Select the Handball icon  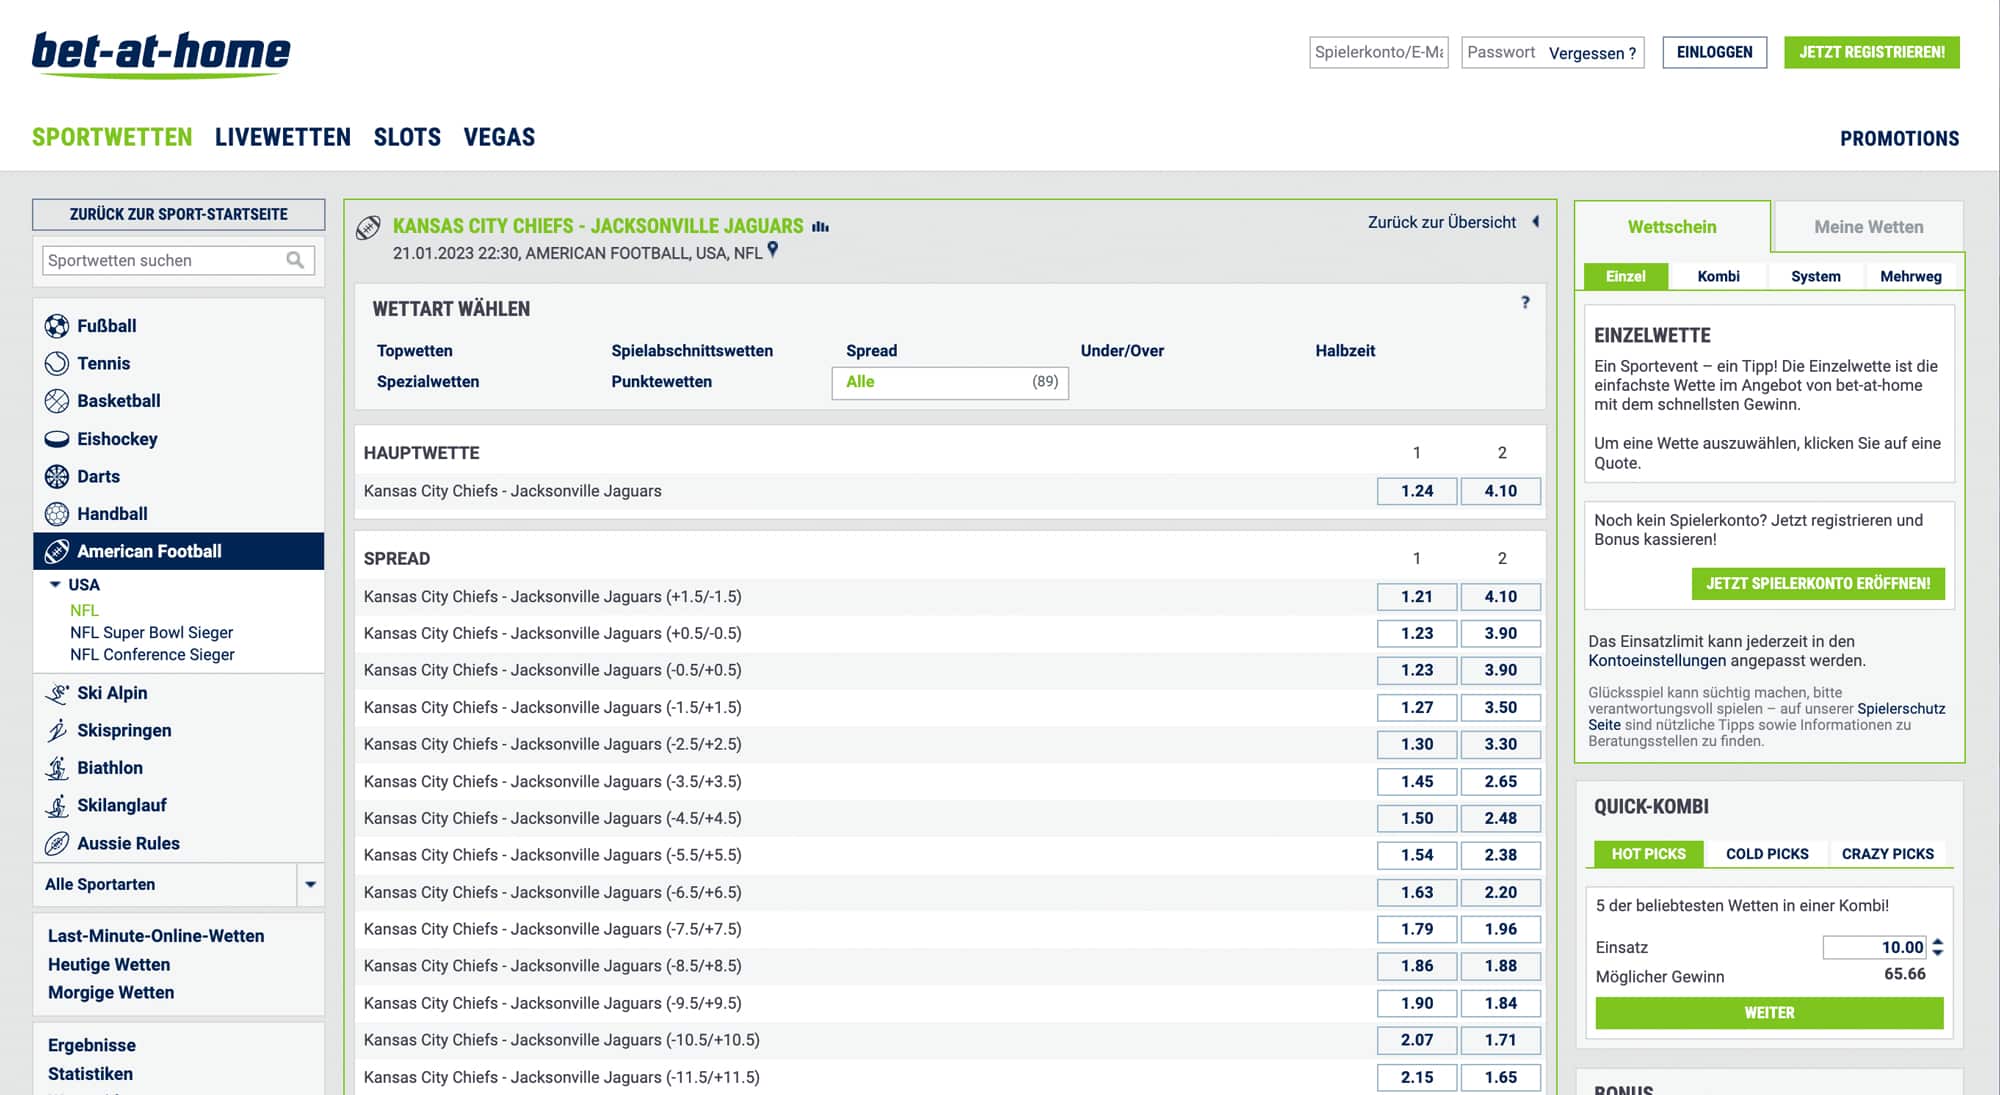coord(57,514)
